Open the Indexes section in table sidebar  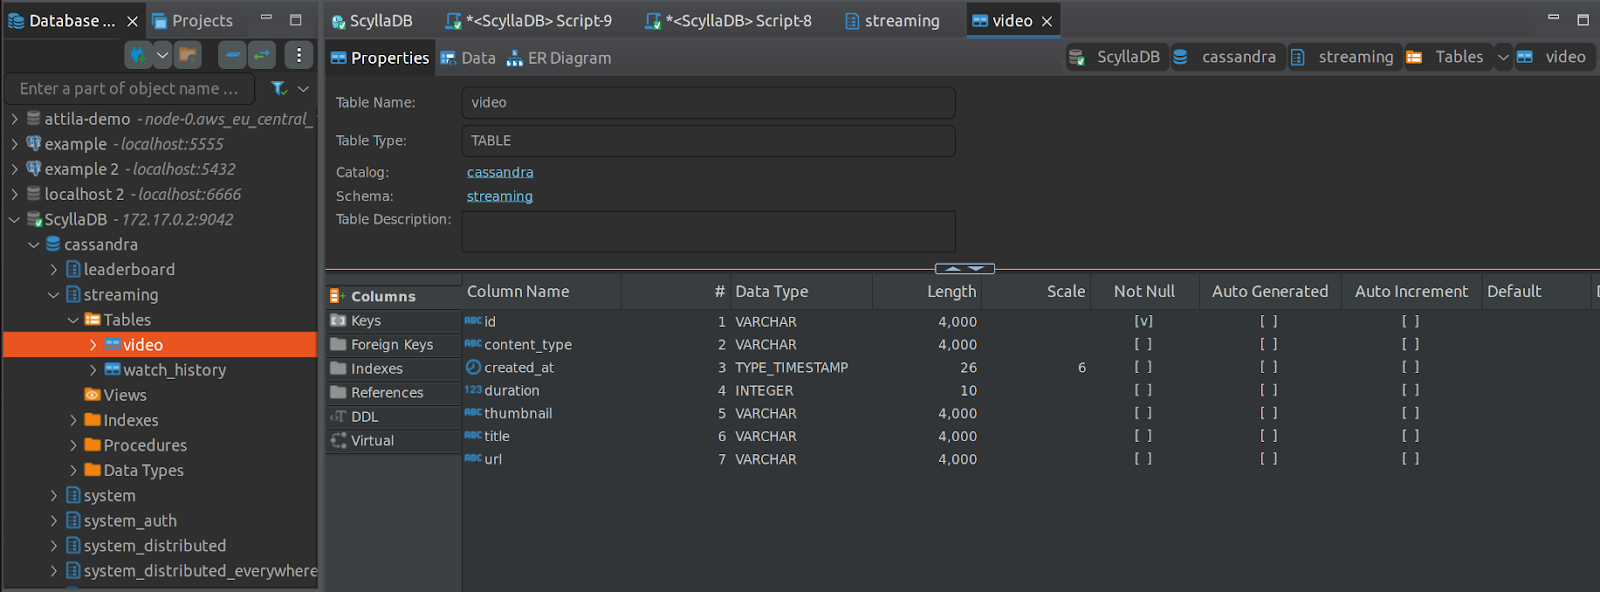tap(394, 369)
